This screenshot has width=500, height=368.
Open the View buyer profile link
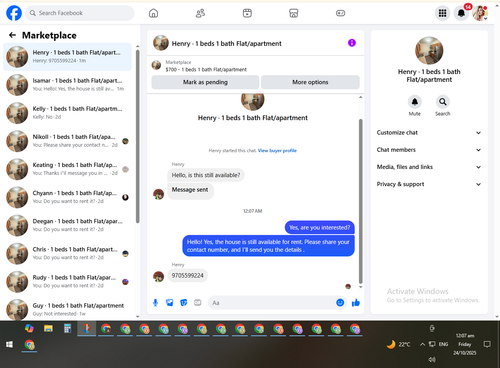click(x=277, y=151)
